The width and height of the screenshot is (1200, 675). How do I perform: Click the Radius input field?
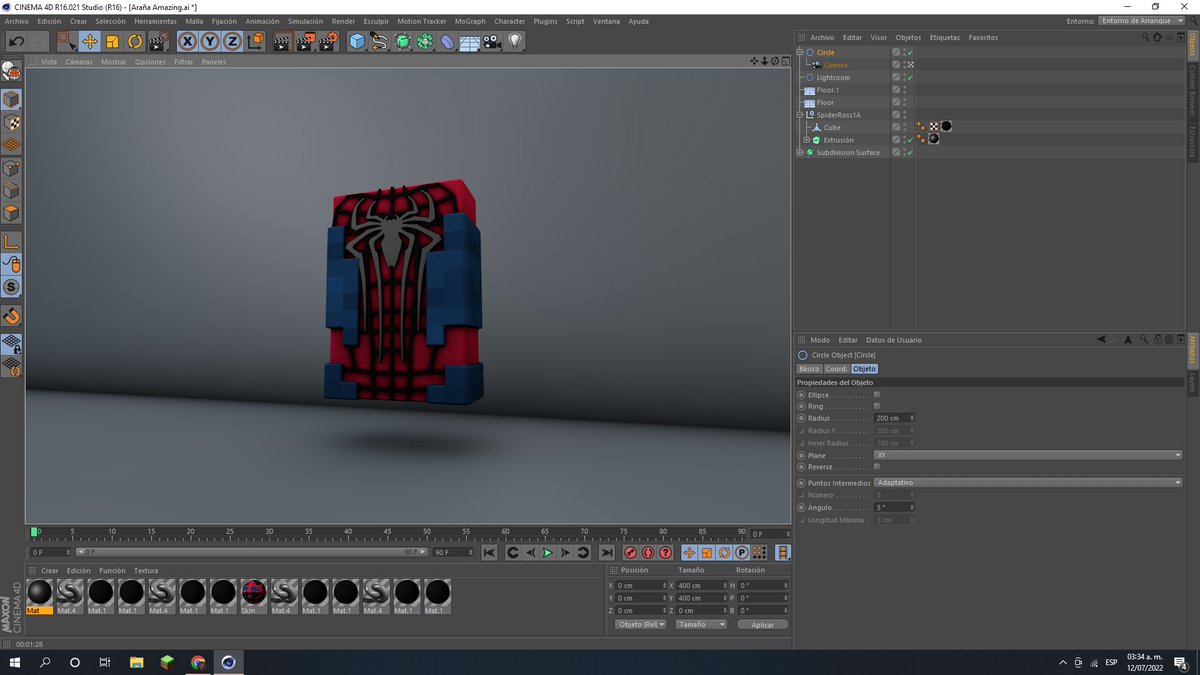click(891, 418)
